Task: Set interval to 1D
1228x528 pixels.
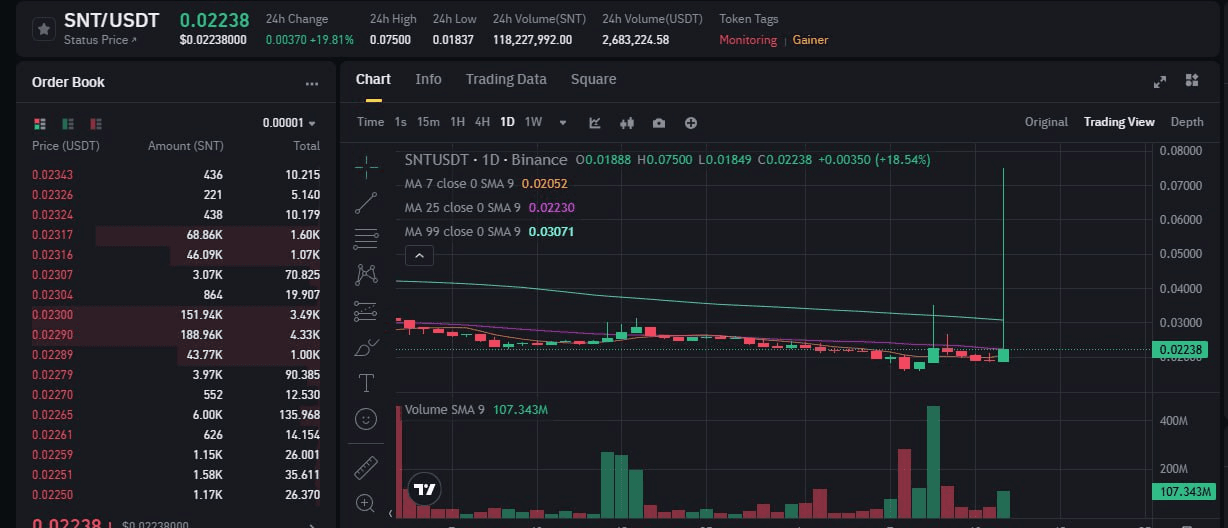Action: 507,122
